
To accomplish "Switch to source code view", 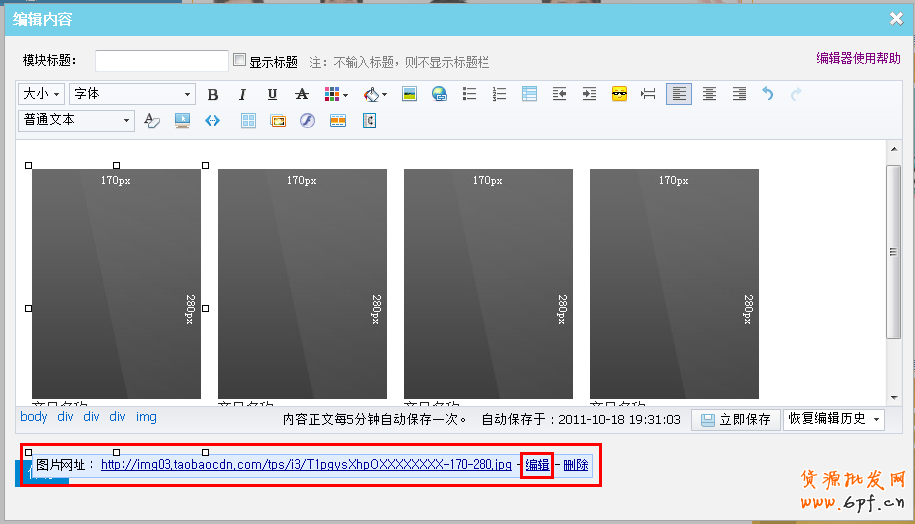I will tap(212, 121).
